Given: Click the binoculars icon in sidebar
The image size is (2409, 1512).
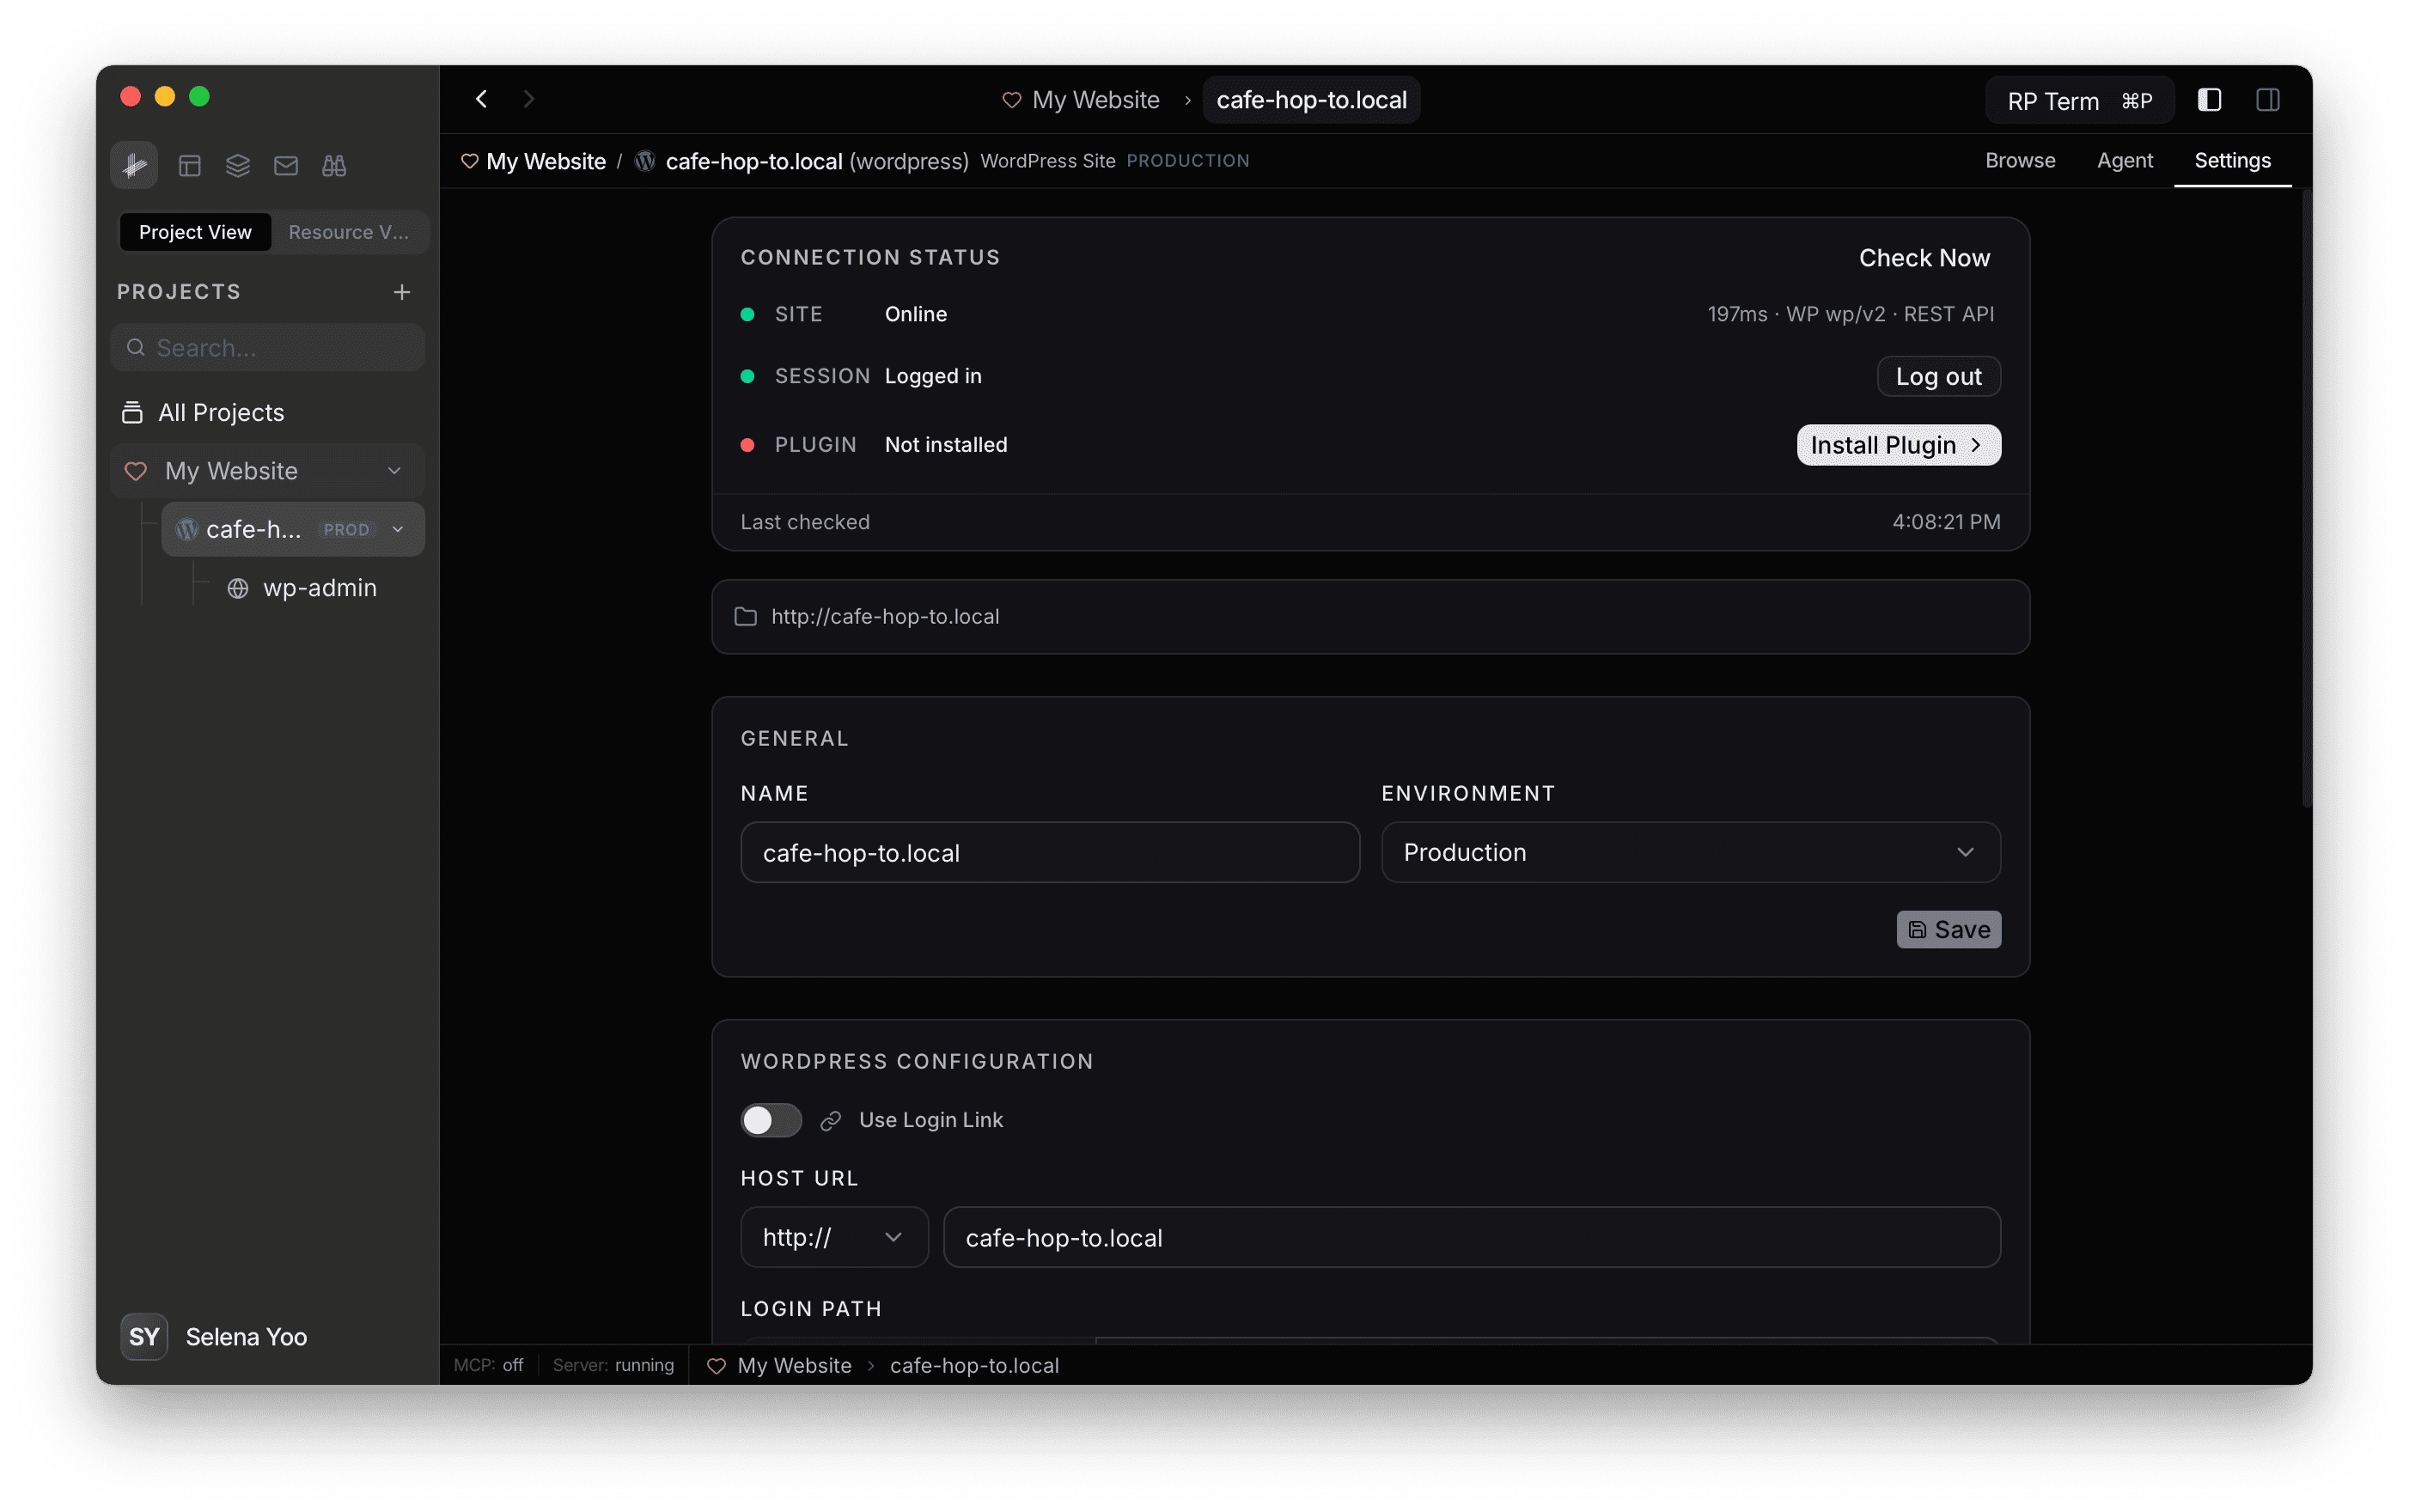Looking at the screenshot, I should 334,166.
